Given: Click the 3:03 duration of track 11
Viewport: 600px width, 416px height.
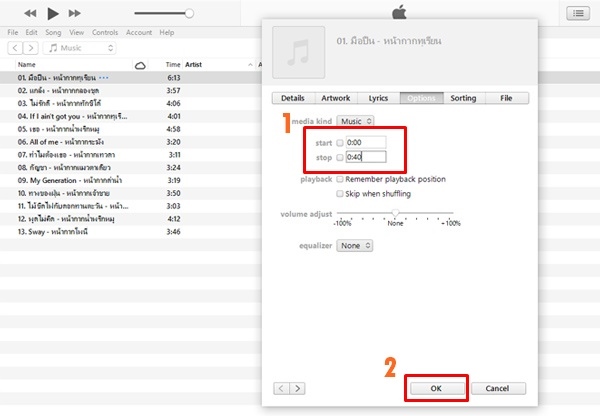Looking at the screenshot, I should (173, 206).
